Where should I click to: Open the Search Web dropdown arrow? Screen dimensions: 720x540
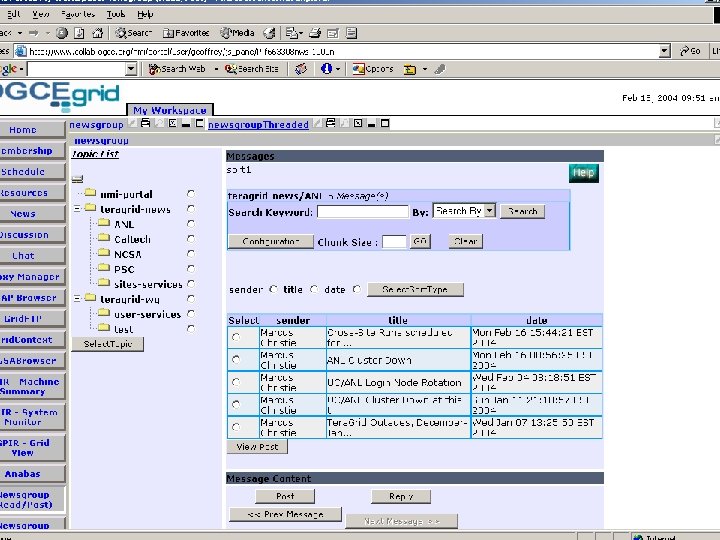216,69
